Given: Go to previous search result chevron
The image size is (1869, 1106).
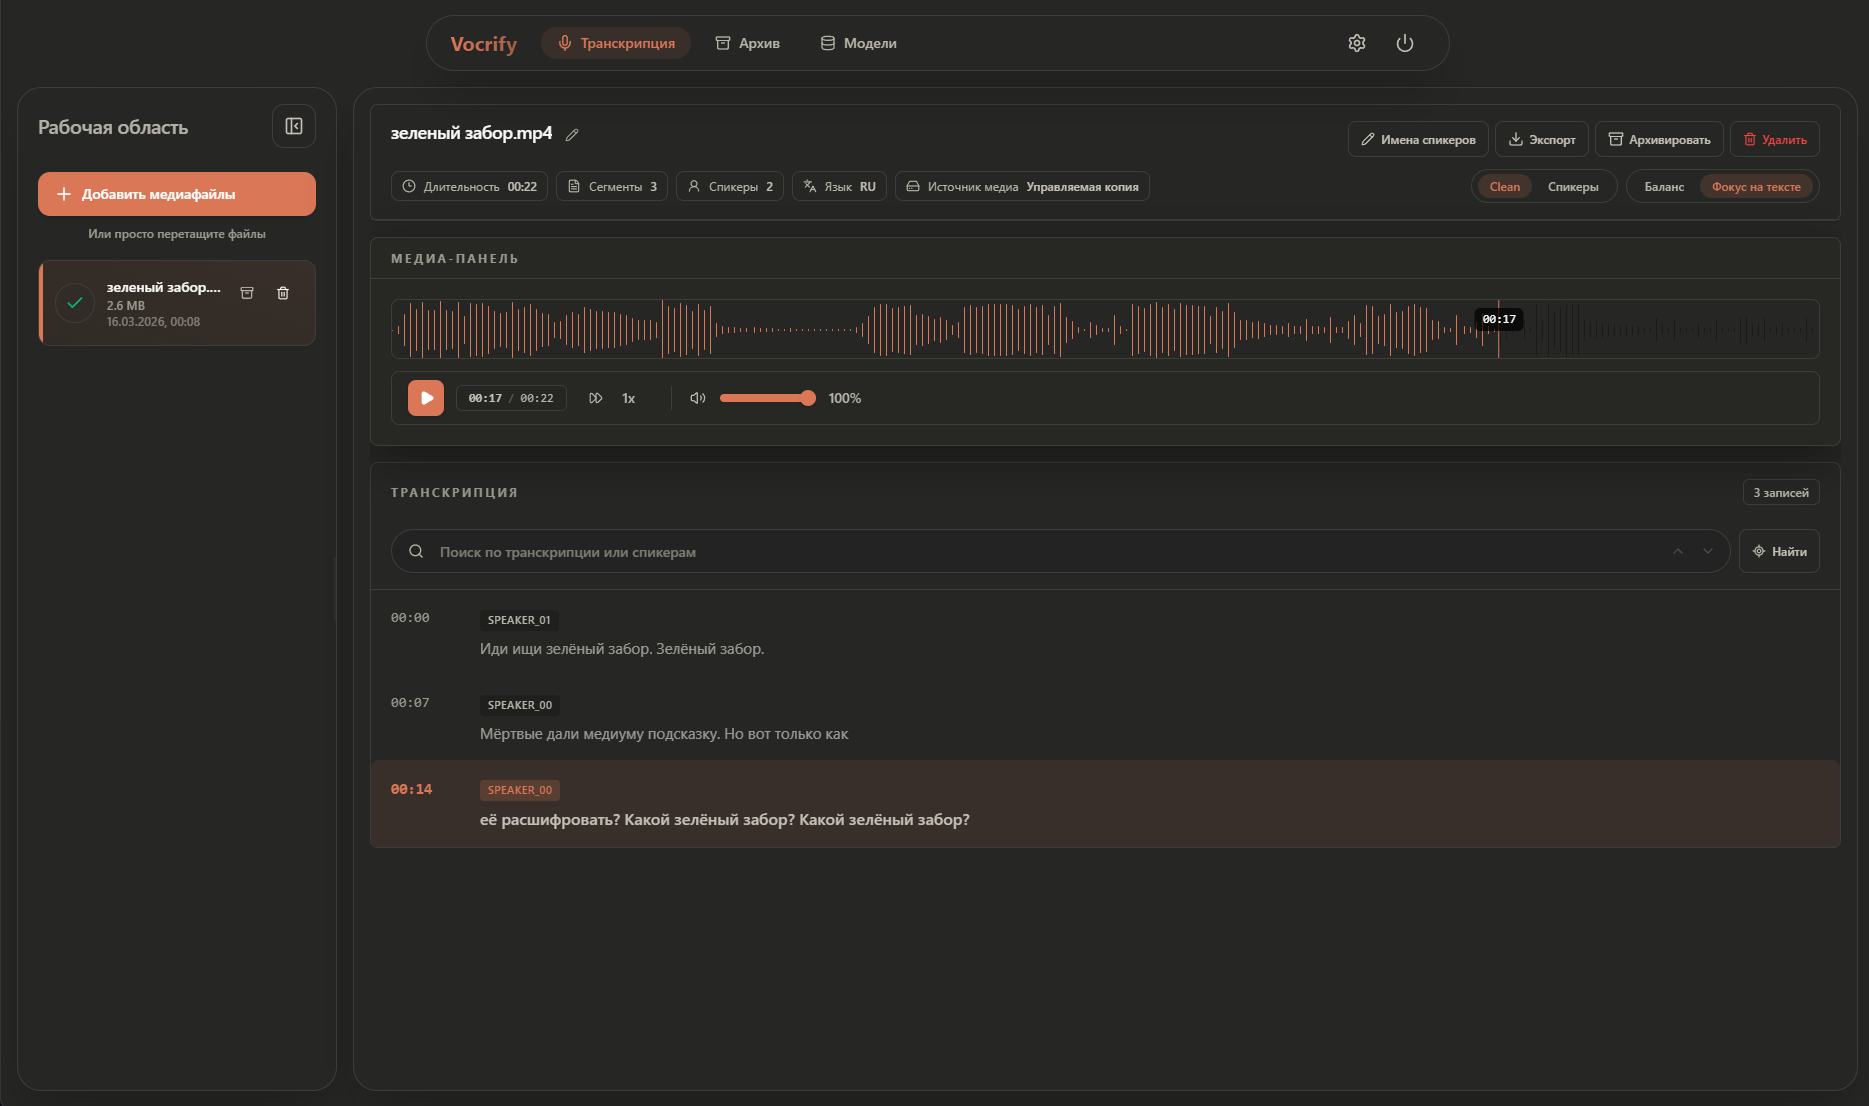Looking at the screenshot, I should 1678,552.
